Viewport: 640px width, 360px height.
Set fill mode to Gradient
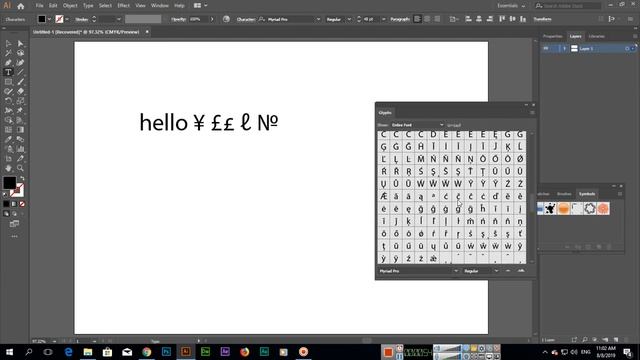tap(14, 204)
